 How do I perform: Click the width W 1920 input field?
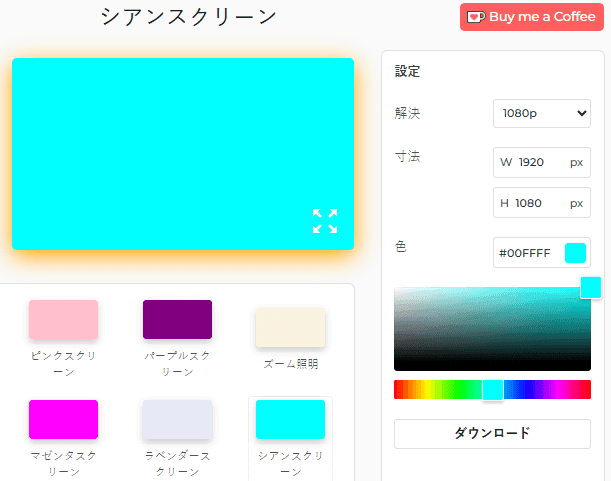point(541,162)
